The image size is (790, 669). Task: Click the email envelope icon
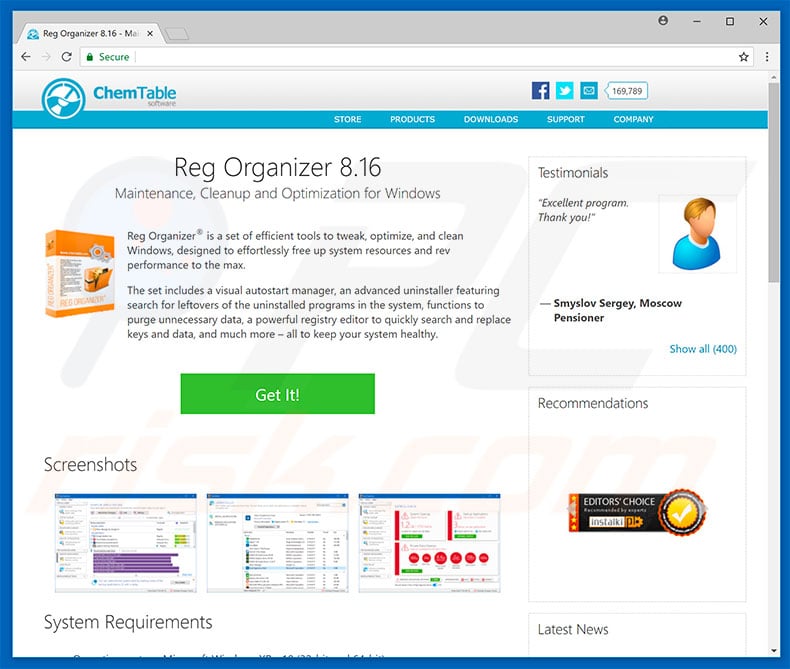point(588,91)
